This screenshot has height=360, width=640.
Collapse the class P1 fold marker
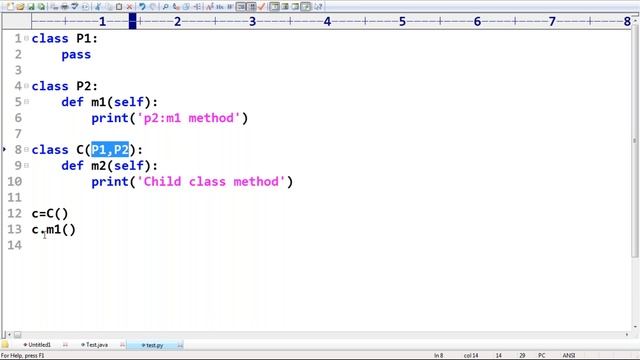click(27, 38)
